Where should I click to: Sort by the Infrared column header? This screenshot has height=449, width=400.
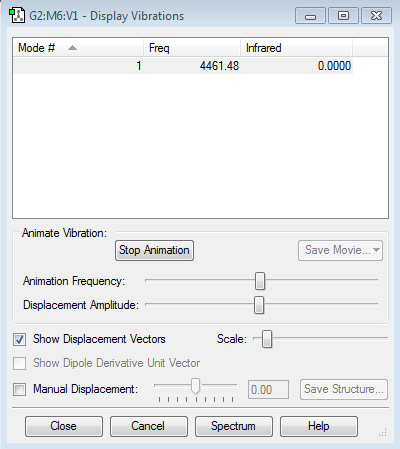(x=296, y=48)
